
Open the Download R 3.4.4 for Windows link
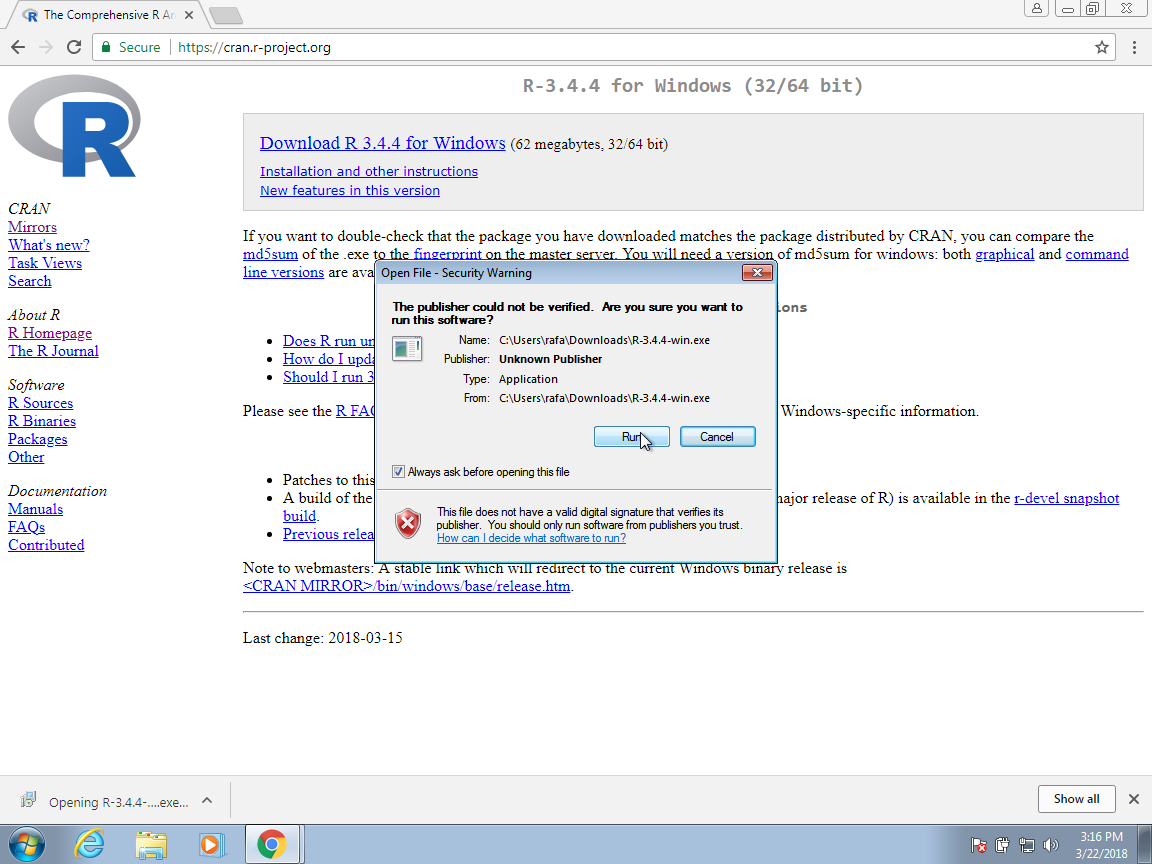(382, 143)
